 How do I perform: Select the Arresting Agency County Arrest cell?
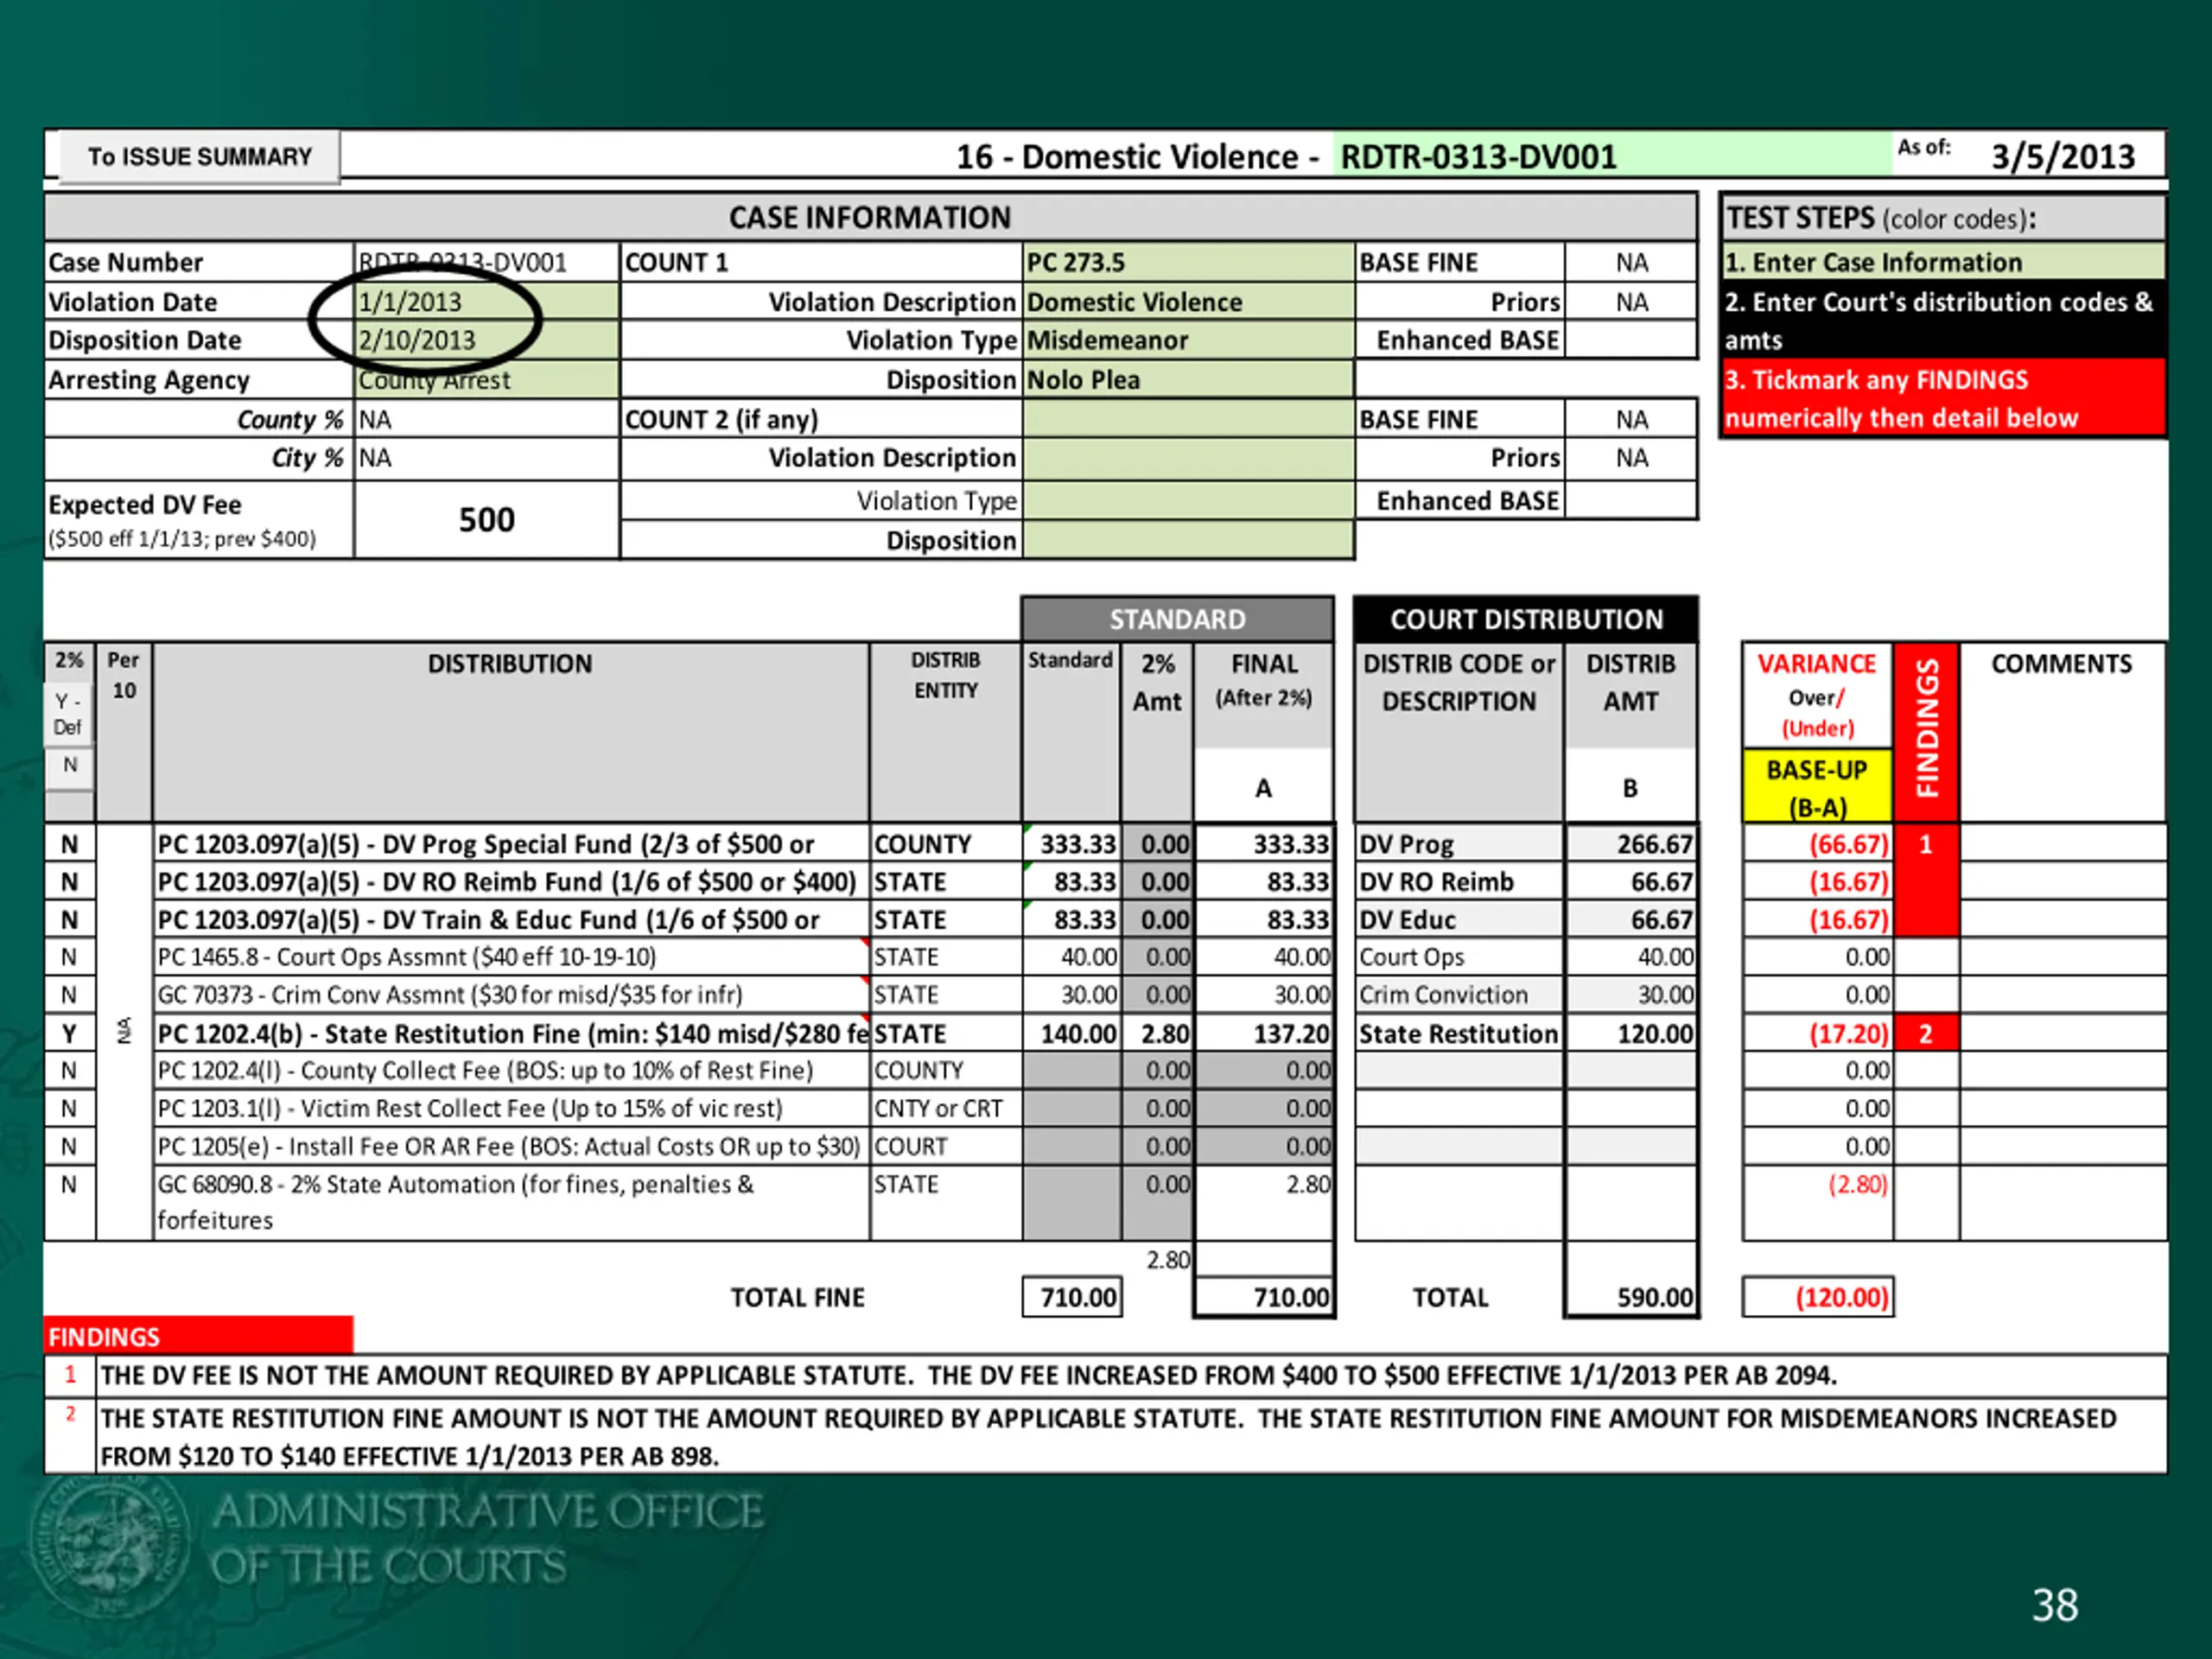coord(487,380)
